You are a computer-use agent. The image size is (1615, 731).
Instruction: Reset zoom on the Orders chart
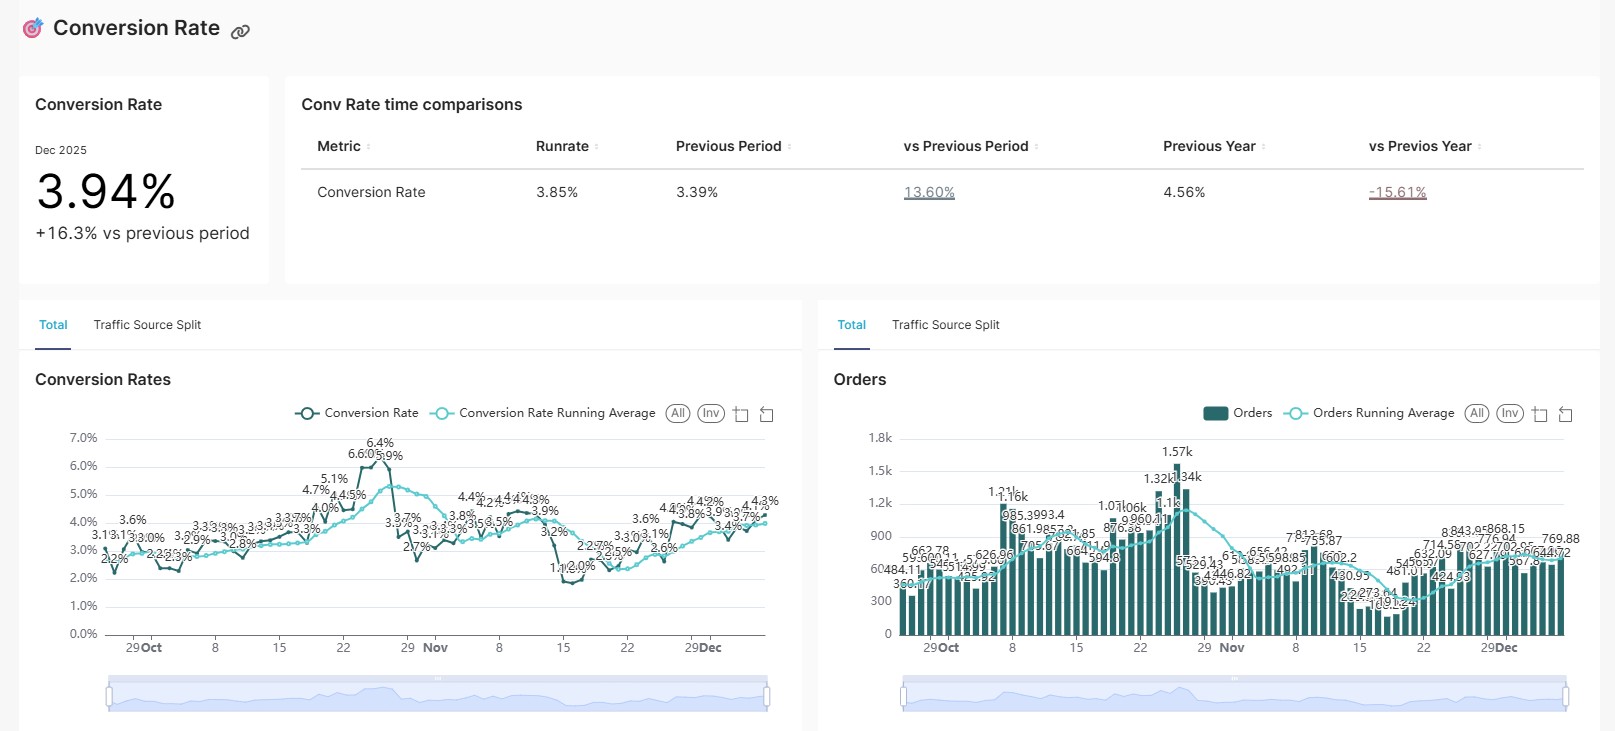(1566, 414)
